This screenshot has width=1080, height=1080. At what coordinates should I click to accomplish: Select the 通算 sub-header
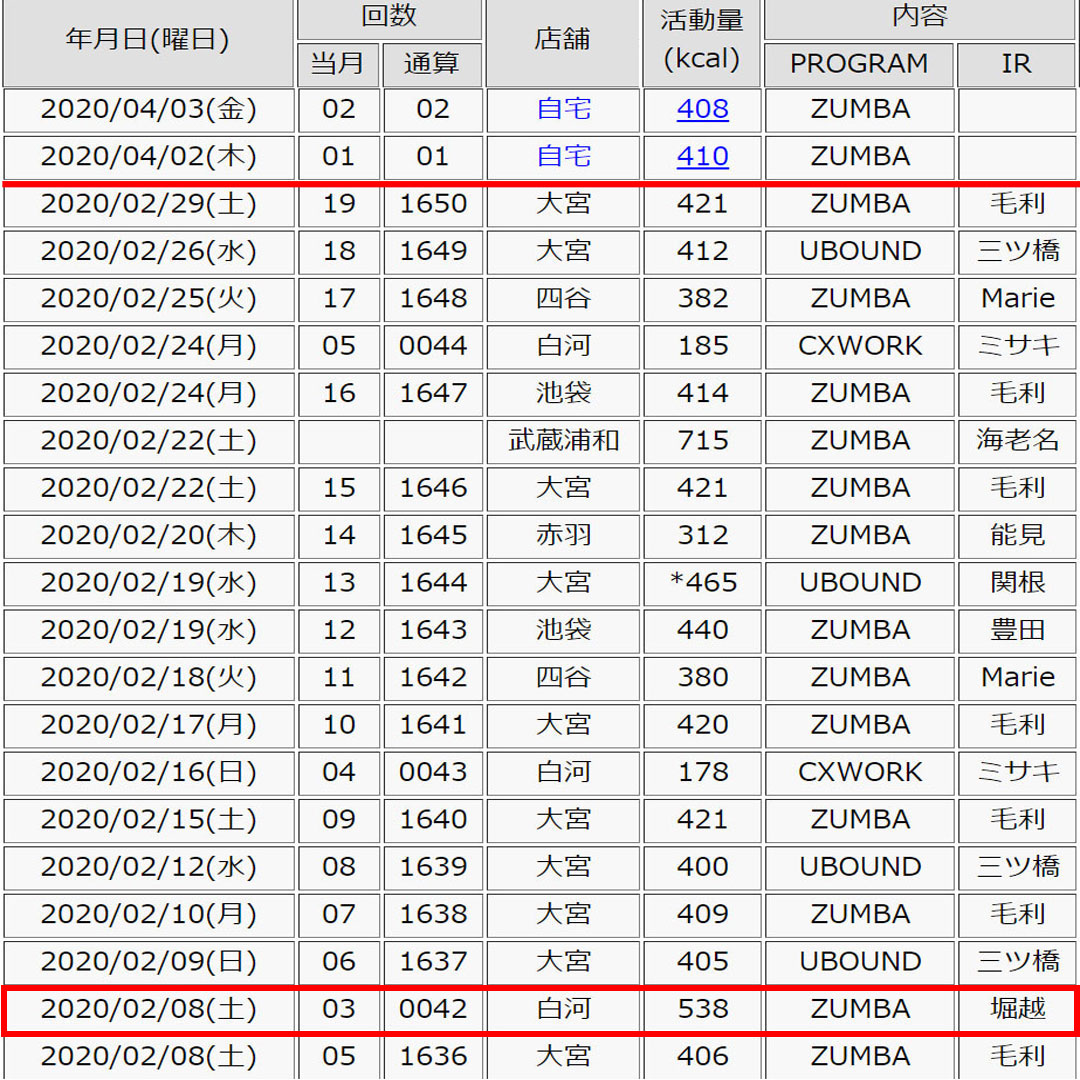(x=432, y=64)
